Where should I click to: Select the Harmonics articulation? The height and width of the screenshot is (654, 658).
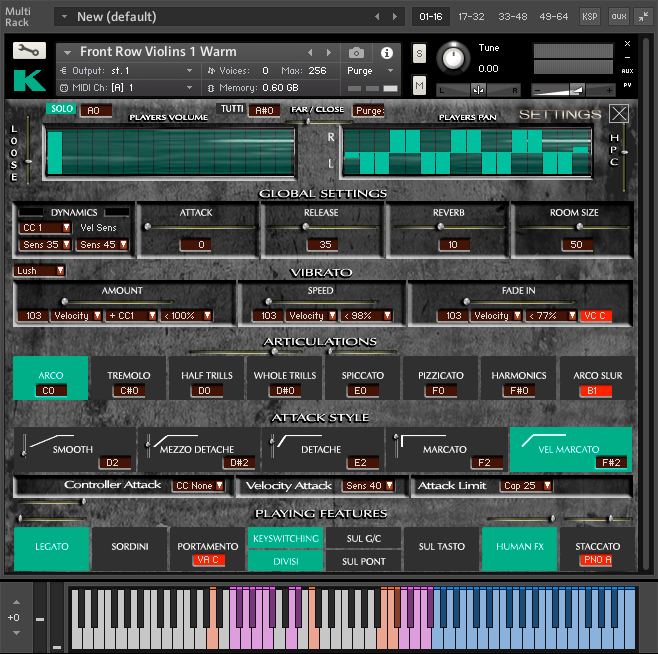(x=519, y=378)
